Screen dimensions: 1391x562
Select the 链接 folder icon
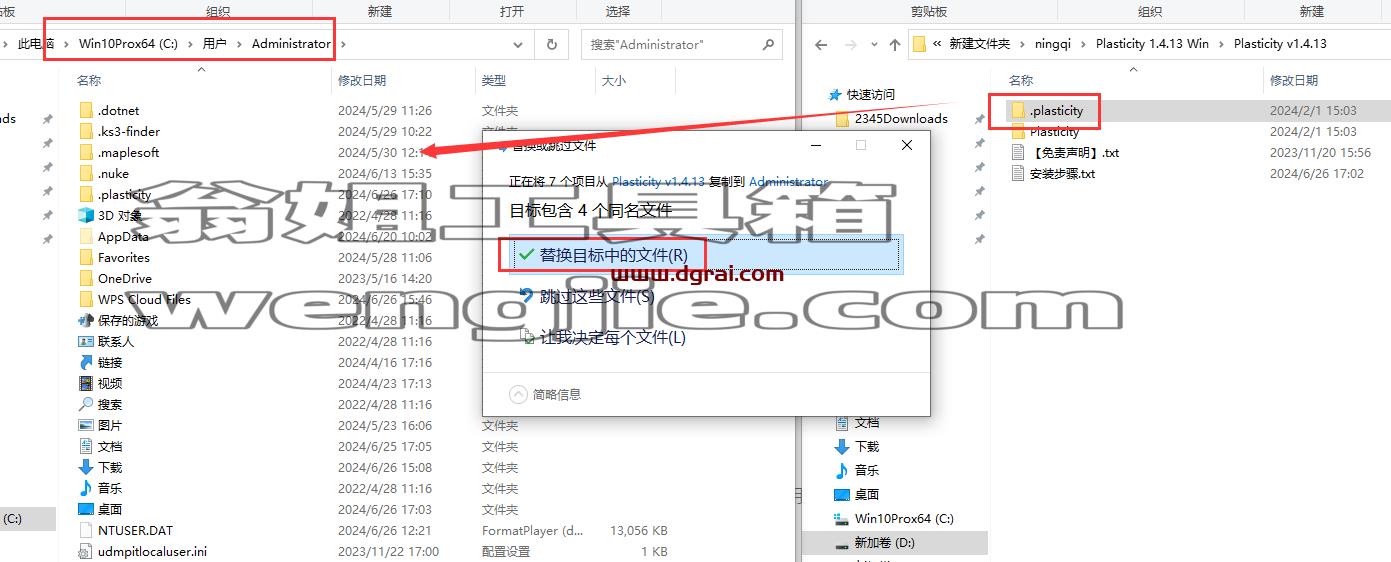(x=86, y=362)
